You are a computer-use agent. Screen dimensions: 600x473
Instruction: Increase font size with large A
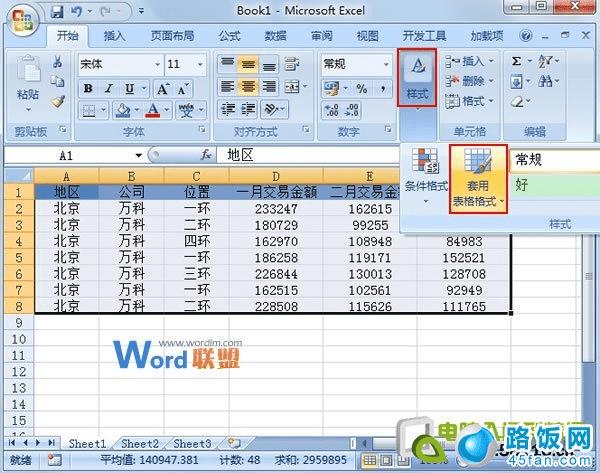pyautogui.click(x=163, y=89)
